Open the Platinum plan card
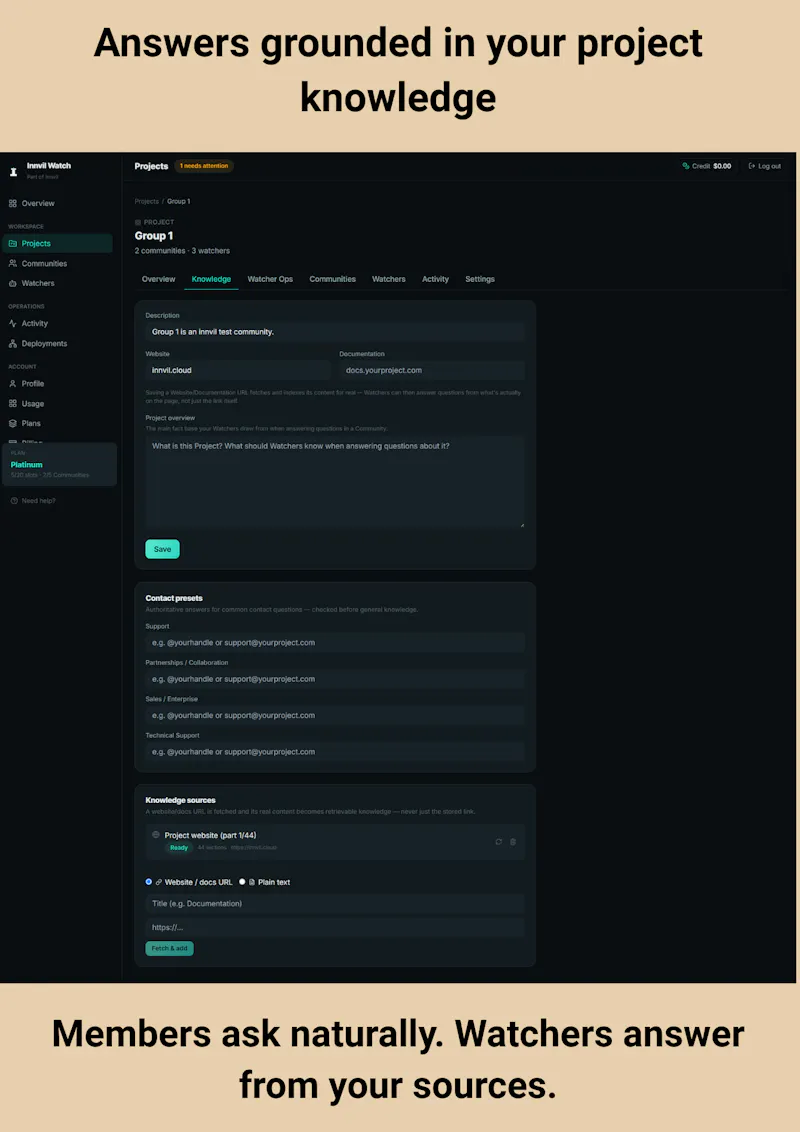The width and height of the screenshot is (800, 1132). 59,464
